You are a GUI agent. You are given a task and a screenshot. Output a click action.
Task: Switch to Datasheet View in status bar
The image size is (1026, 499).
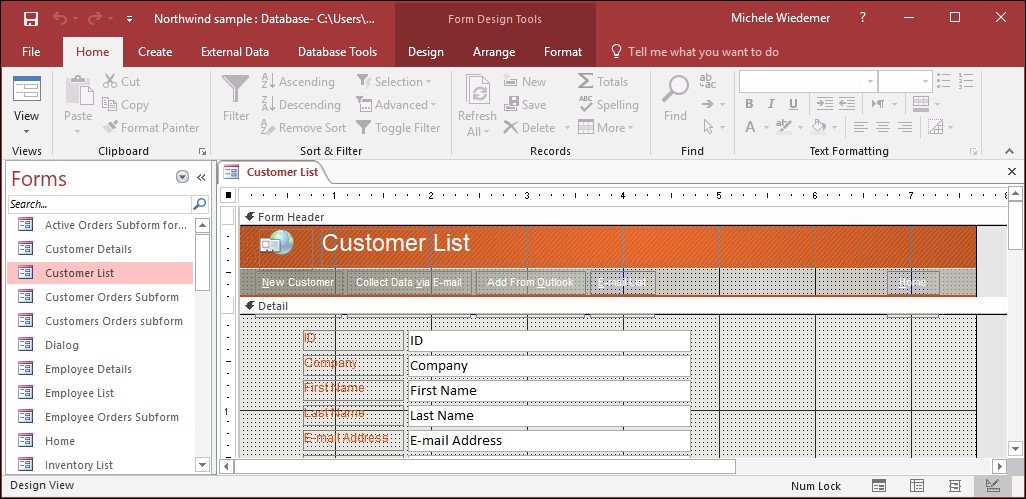(x=917, y=485)
